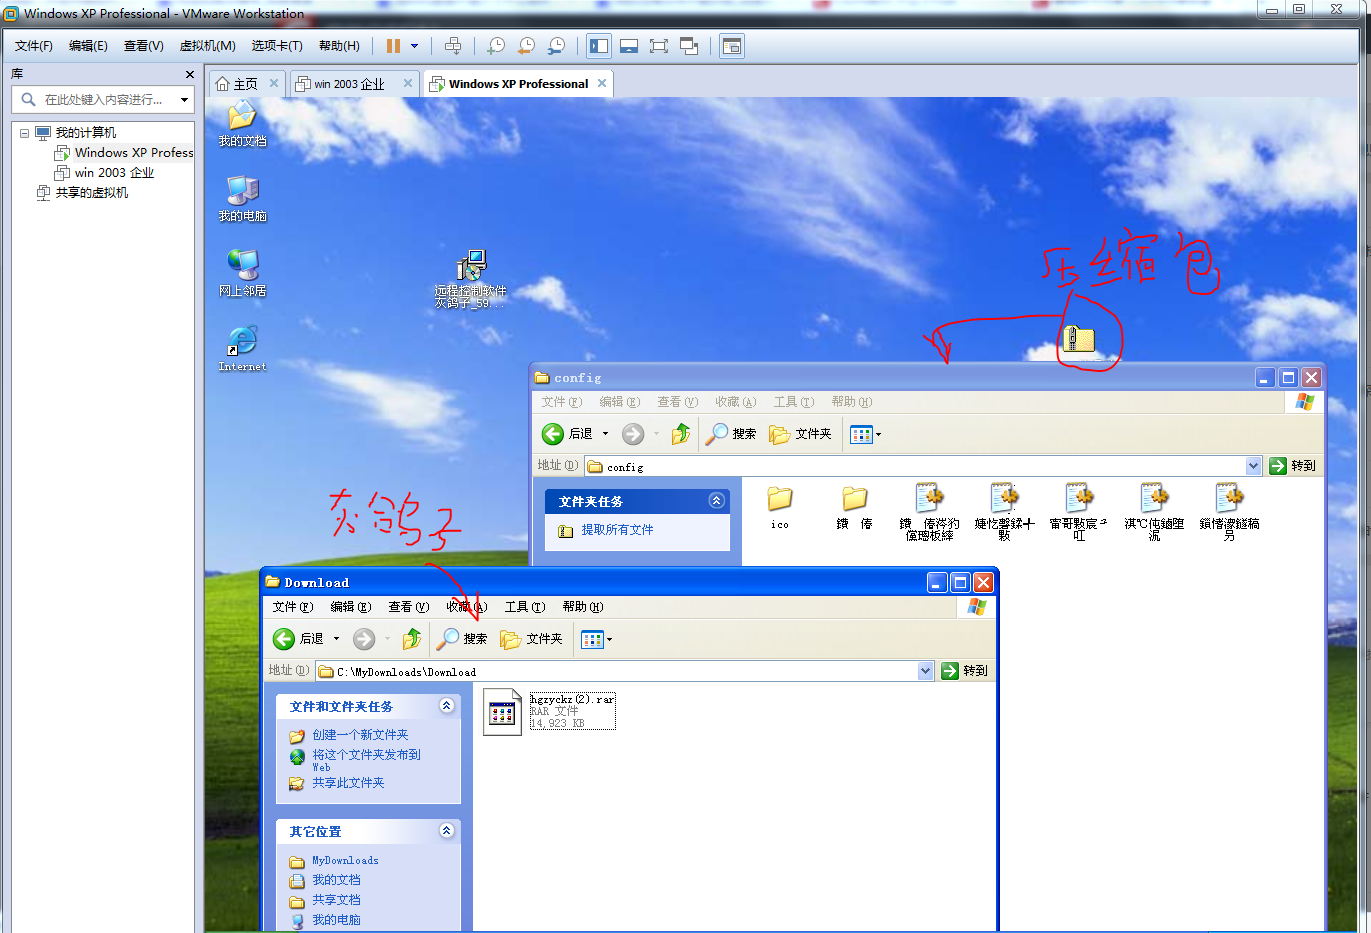Image resolution: width=1371 pixels, height=933 pixels.
Task: Click the 转到 button in the config window
Action: pos(1292,466)
